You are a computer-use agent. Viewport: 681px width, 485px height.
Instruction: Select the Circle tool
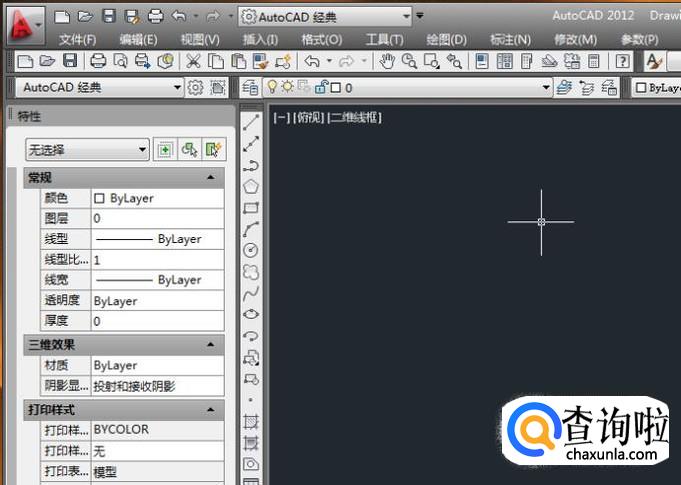(x=251, y=250)
